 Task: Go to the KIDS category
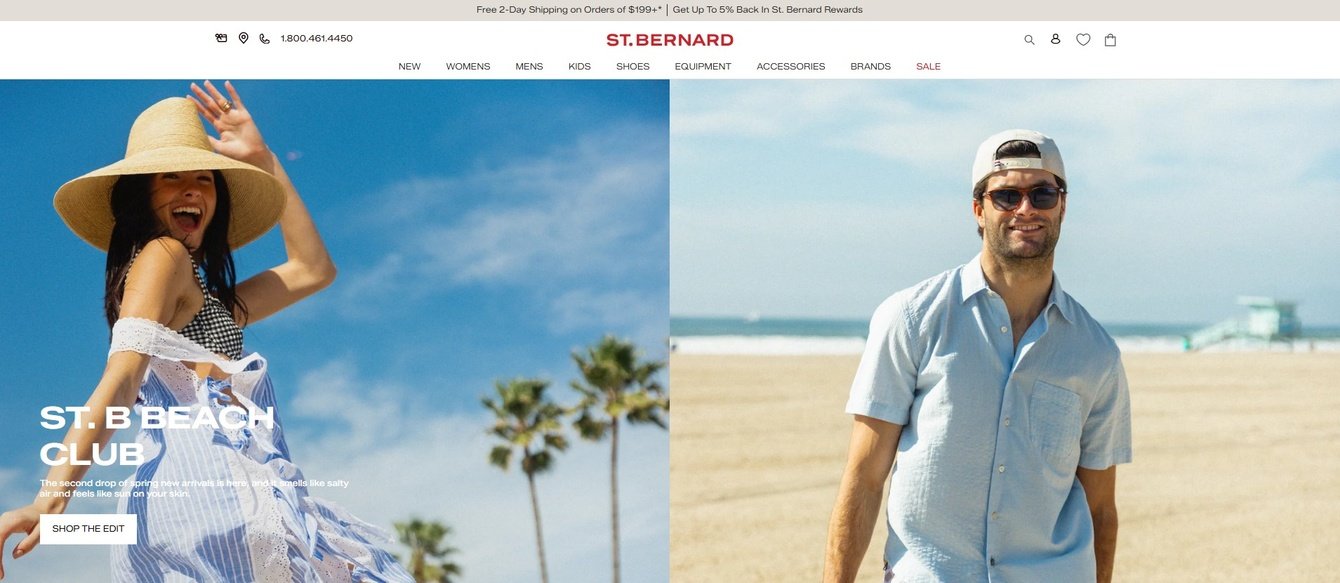pos(580,67)
